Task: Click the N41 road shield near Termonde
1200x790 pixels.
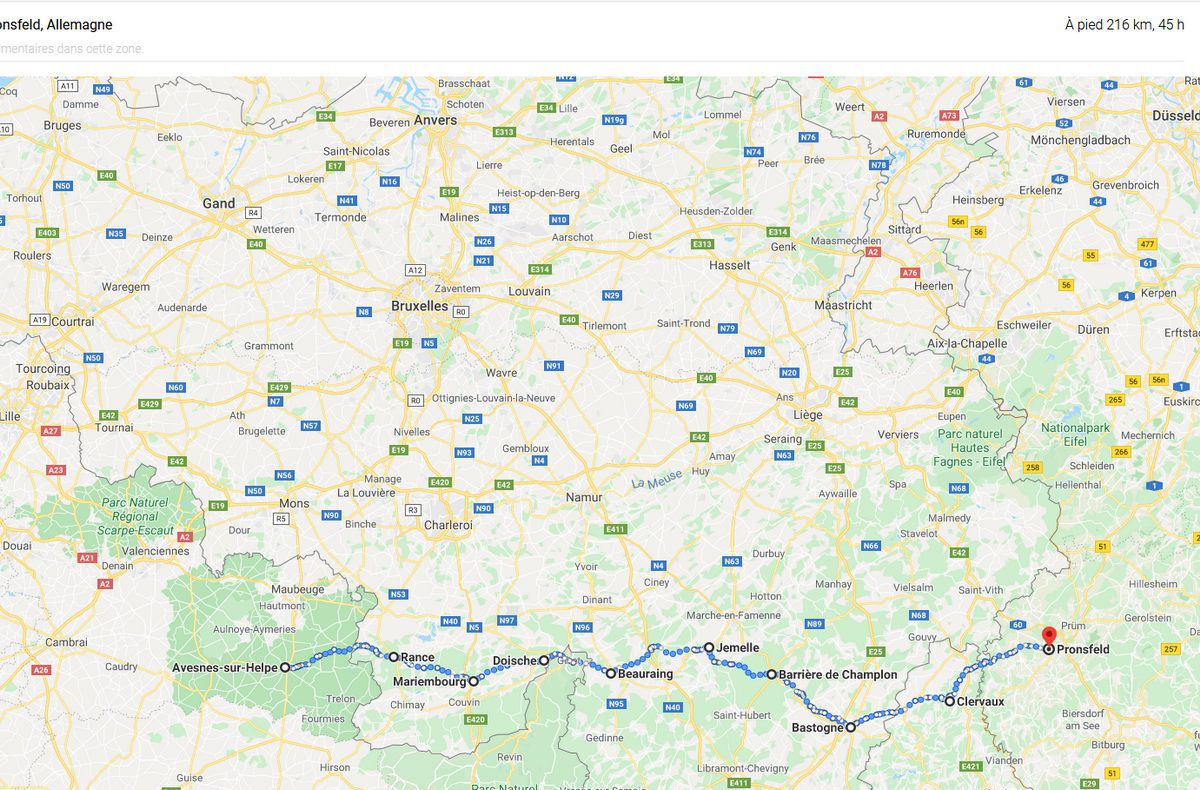Action: click(x=347, y=200)
